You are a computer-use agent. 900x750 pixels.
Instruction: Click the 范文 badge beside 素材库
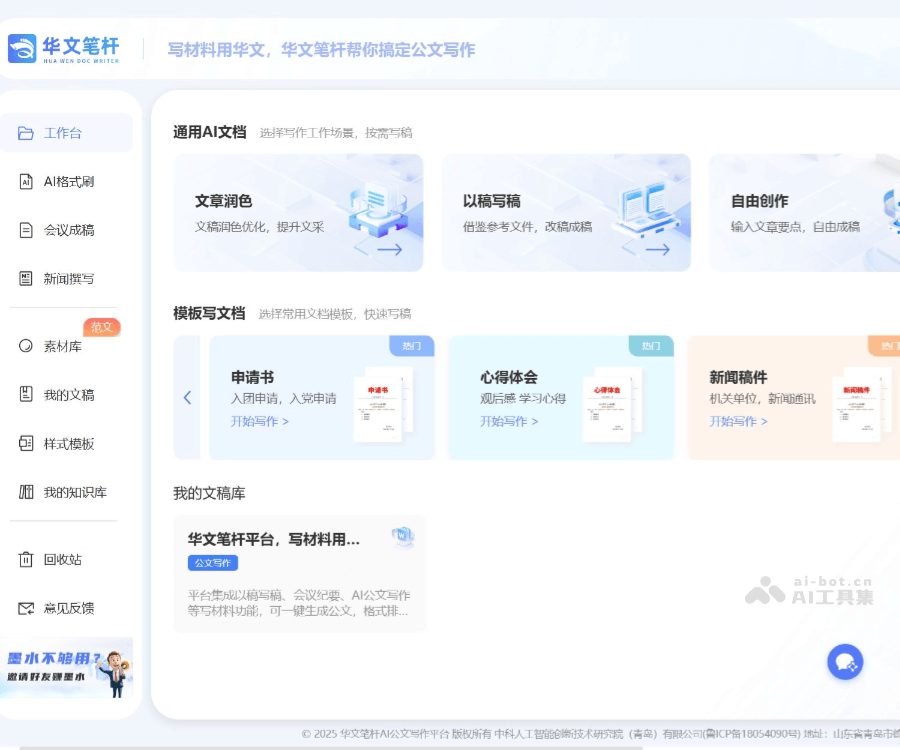pos(102,327)
